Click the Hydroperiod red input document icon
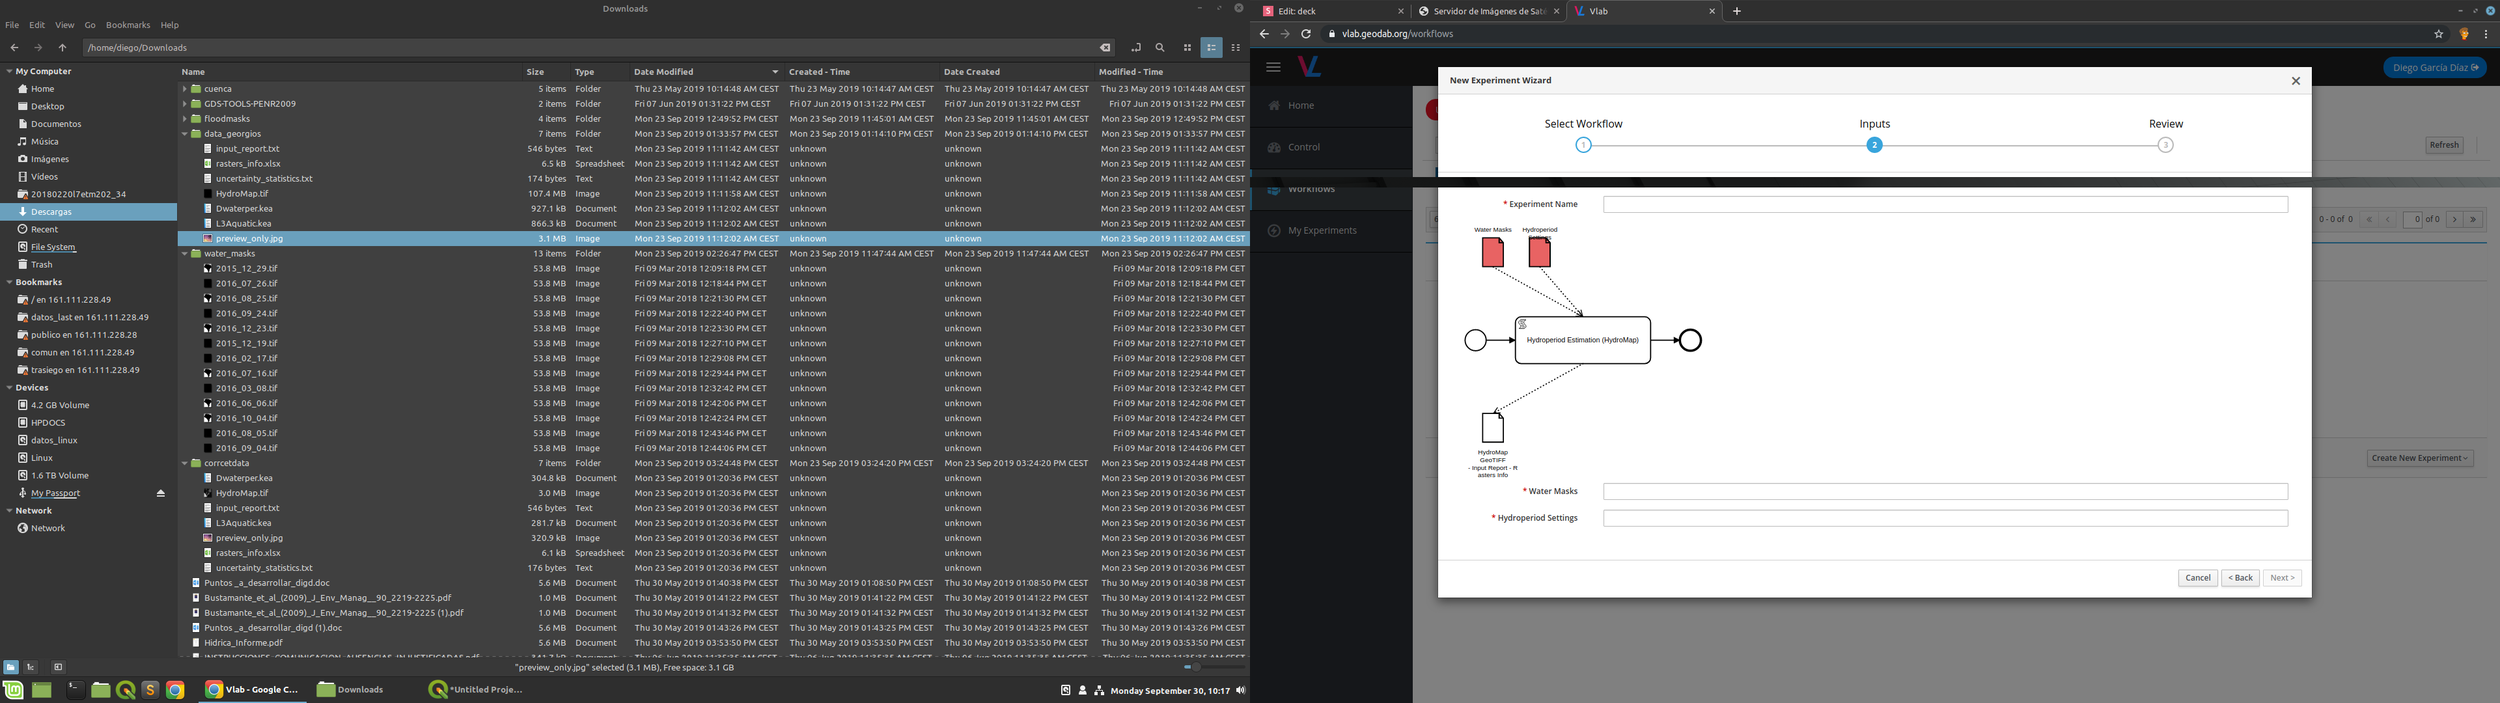 pyautogui.click(x=1540, y=252)
